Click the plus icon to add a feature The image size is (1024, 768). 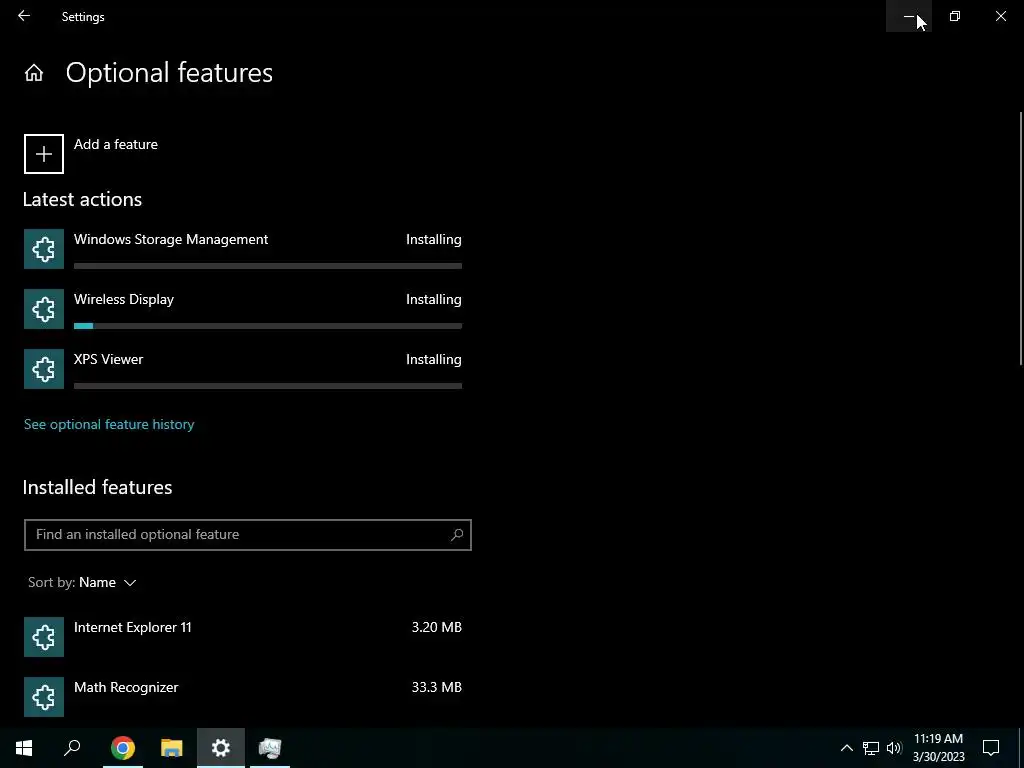click(44, 154)
